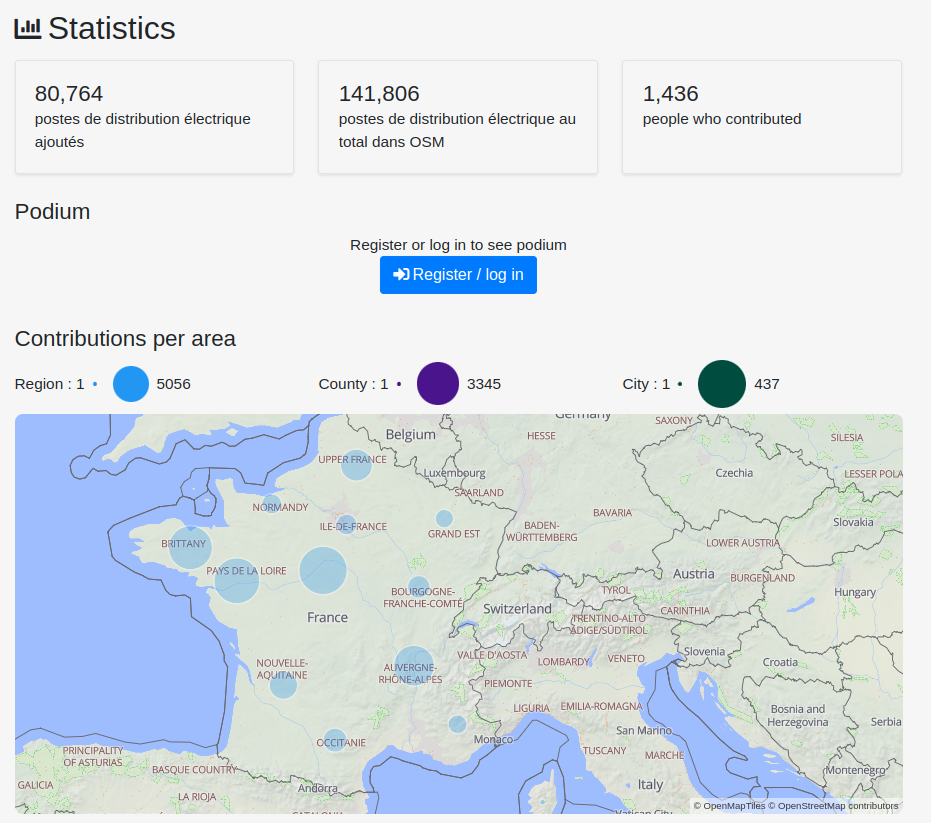Click the 1,436 contributors value

pyautogui.click(x=670, y=93)
